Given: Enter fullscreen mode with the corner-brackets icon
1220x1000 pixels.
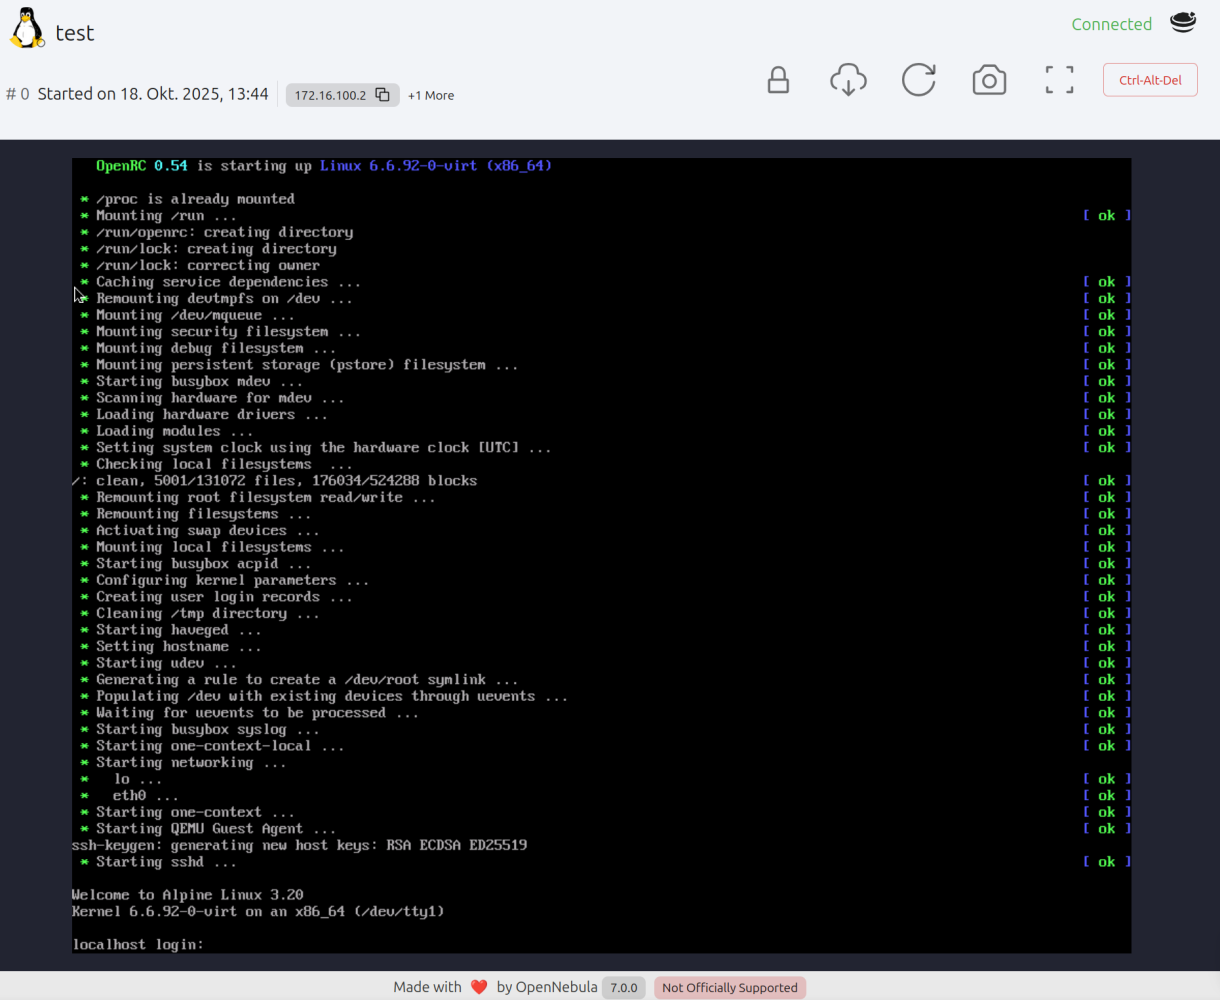Looking at the screenshot, I should pyautogui.click(x=1059, y=80).
